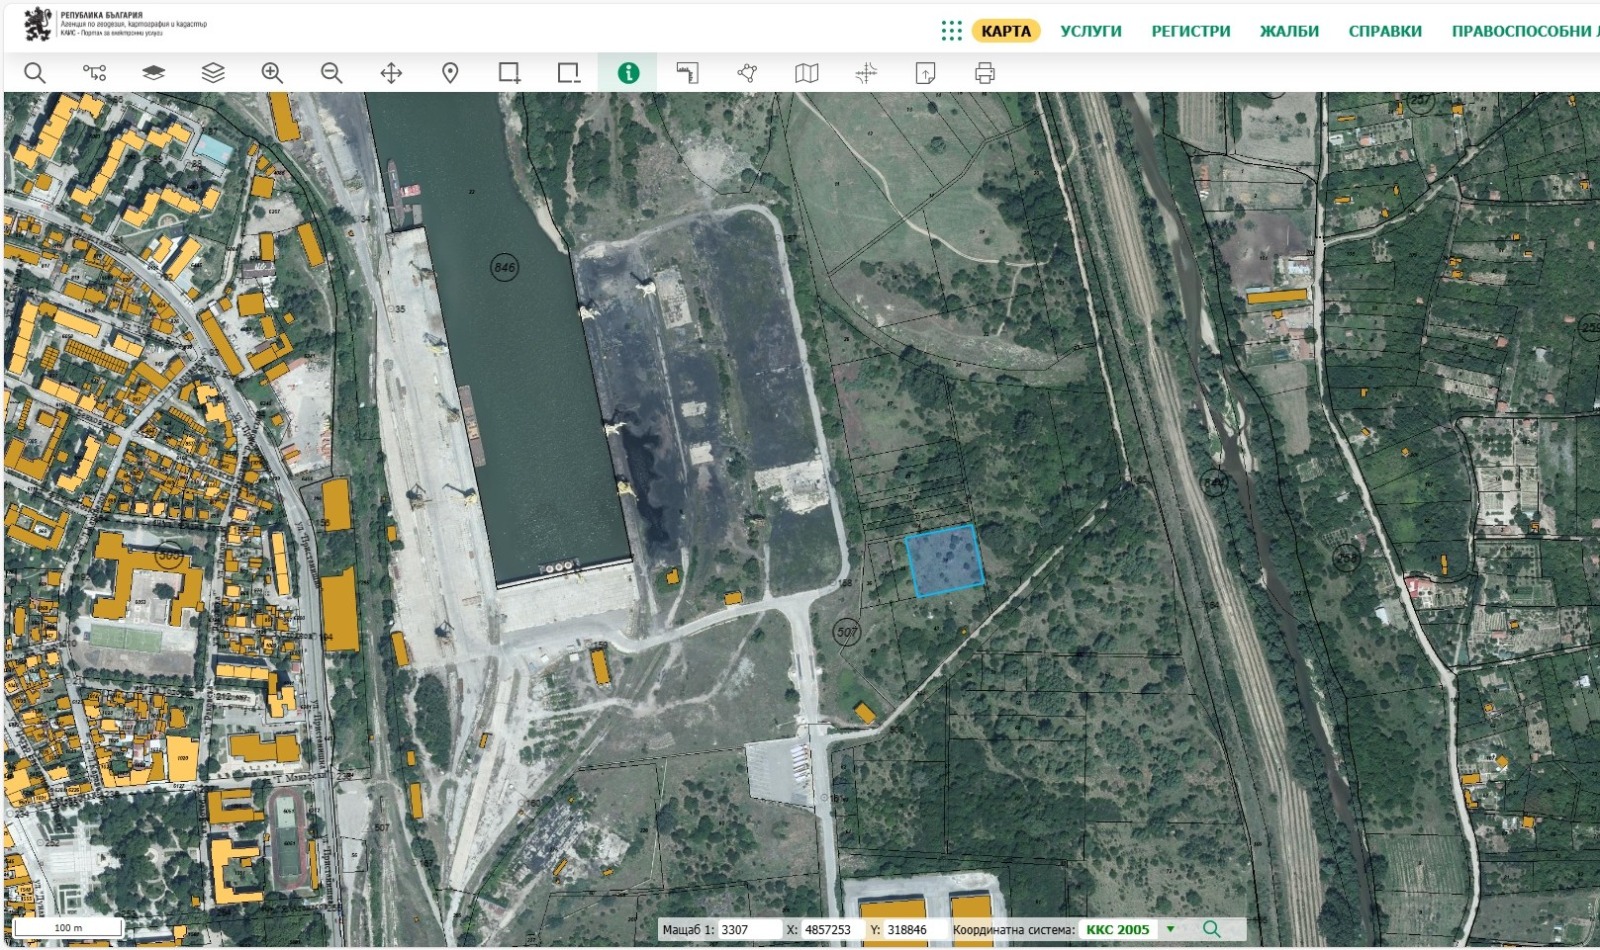Open the ККС 2005 coordinate system dropdown
This screenshot has width=1600, height=950.
point(1118,929)
